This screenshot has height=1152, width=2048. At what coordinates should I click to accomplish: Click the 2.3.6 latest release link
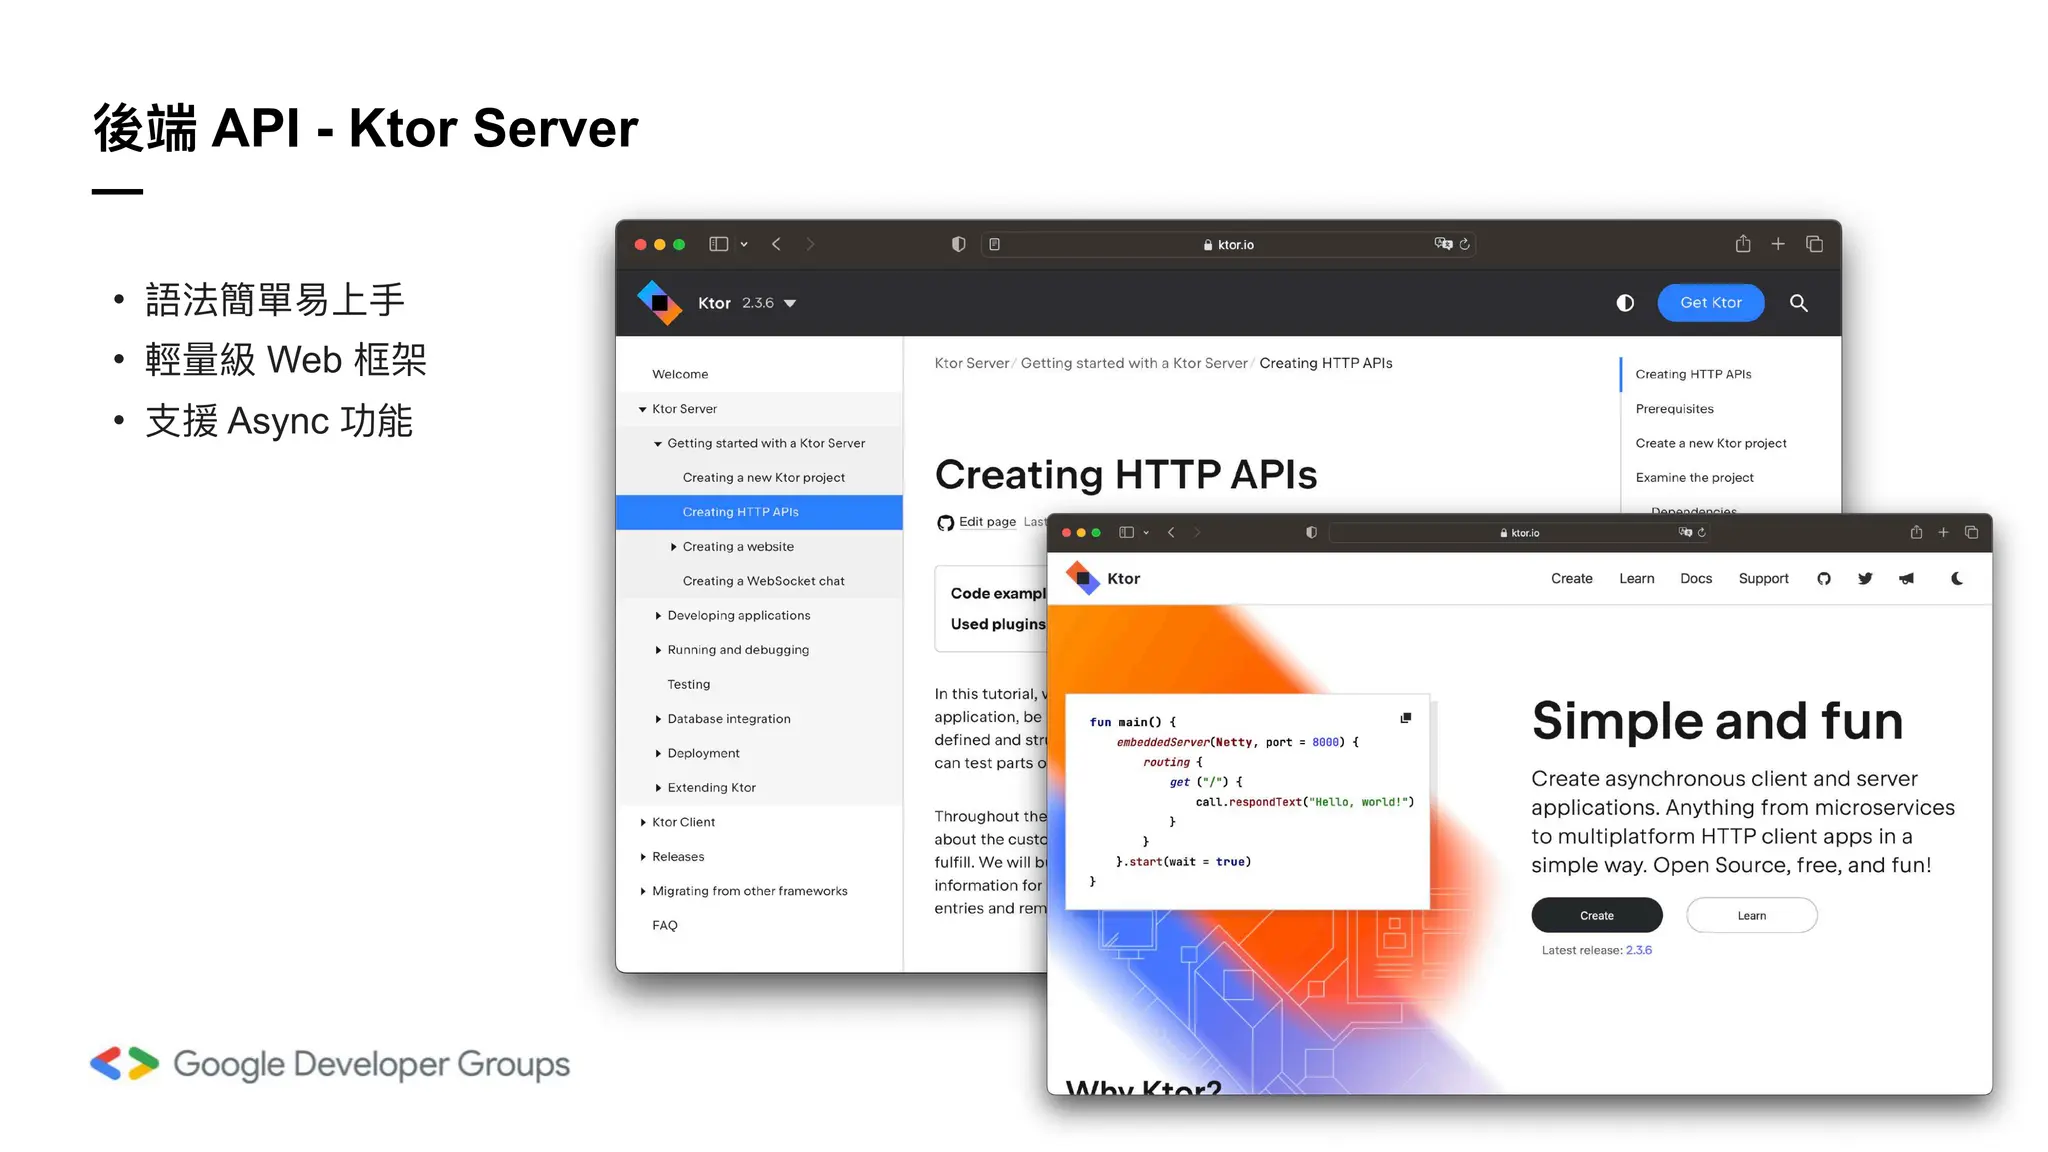(1638, 950)
